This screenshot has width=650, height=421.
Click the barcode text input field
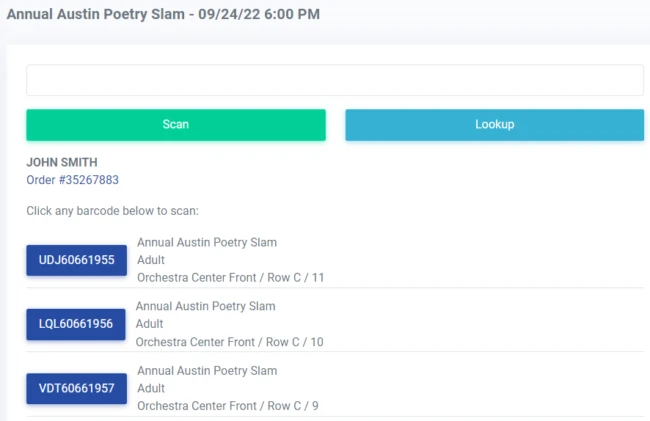click(334, 80)
